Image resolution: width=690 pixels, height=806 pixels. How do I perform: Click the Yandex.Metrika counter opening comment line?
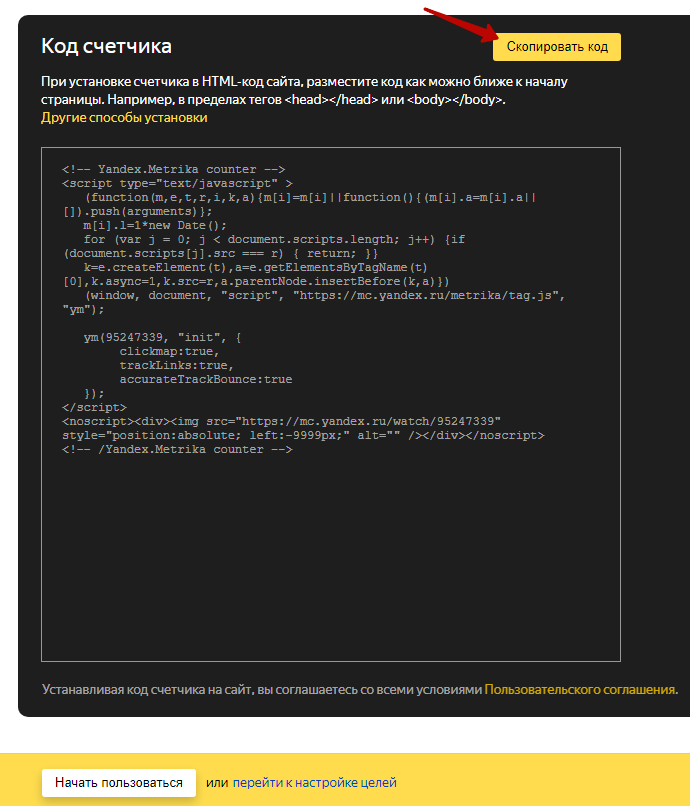(174, 169)
